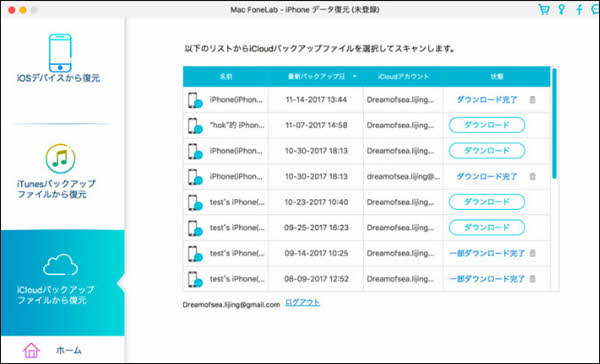Viewport: 600px width, 364px height.
Task: Select date cell 10-23-2017 10:40
Action: click(x=316, y=202)
